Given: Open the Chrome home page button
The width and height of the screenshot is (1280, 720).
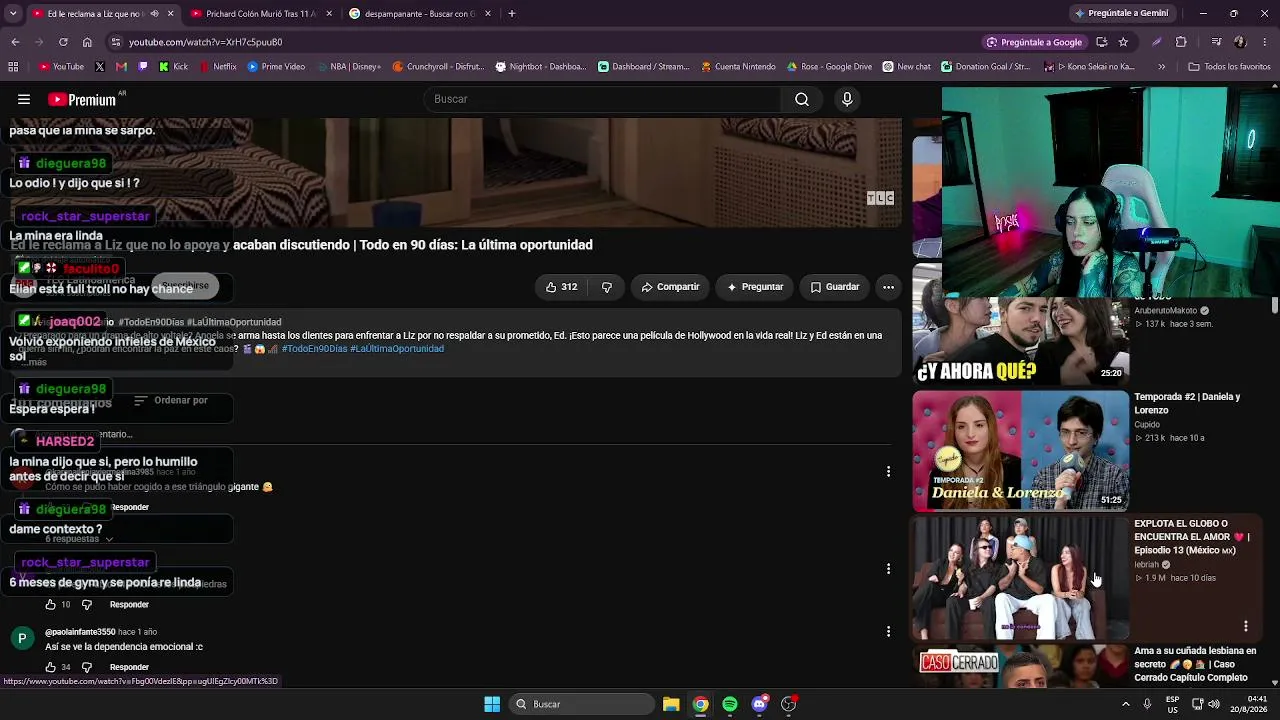Looking at the screenshot, I should 87,42.
